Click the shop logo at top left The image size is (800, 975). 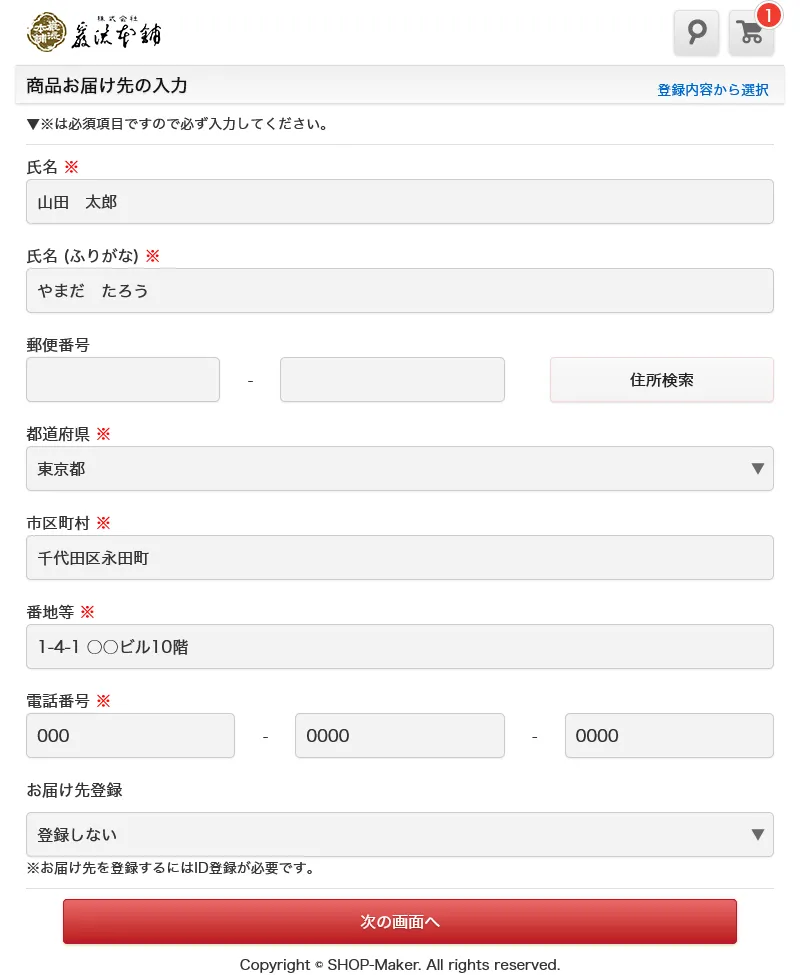(x=93, y=32)
